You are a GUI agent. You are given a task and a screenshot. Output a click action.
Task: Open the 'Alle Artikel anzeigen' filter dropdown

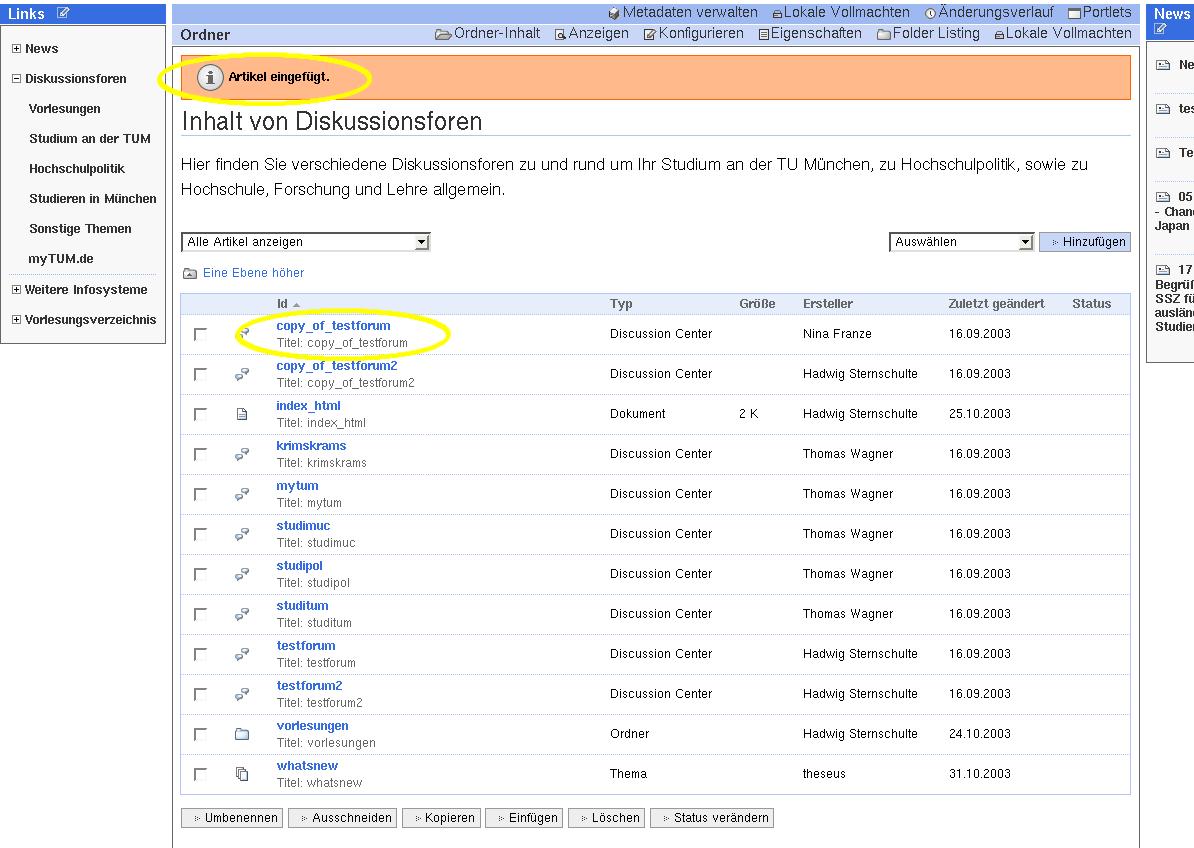click(305, 242)
